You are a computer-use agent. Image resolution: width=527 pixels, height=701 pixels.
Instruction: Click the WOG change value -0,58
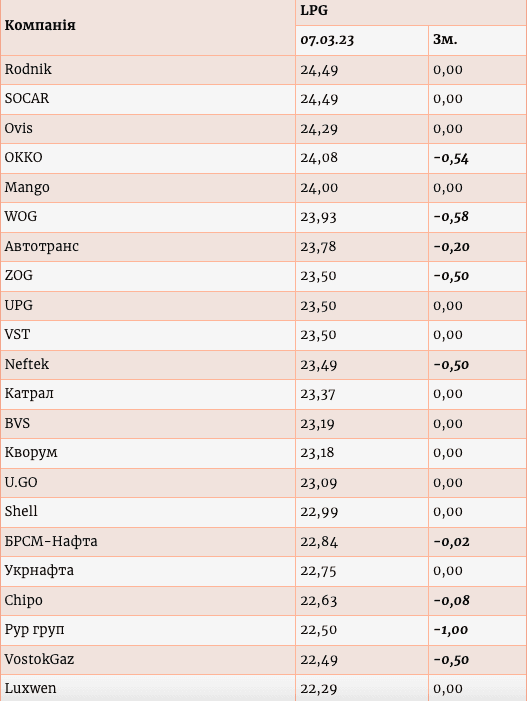[x=451, y=217]
